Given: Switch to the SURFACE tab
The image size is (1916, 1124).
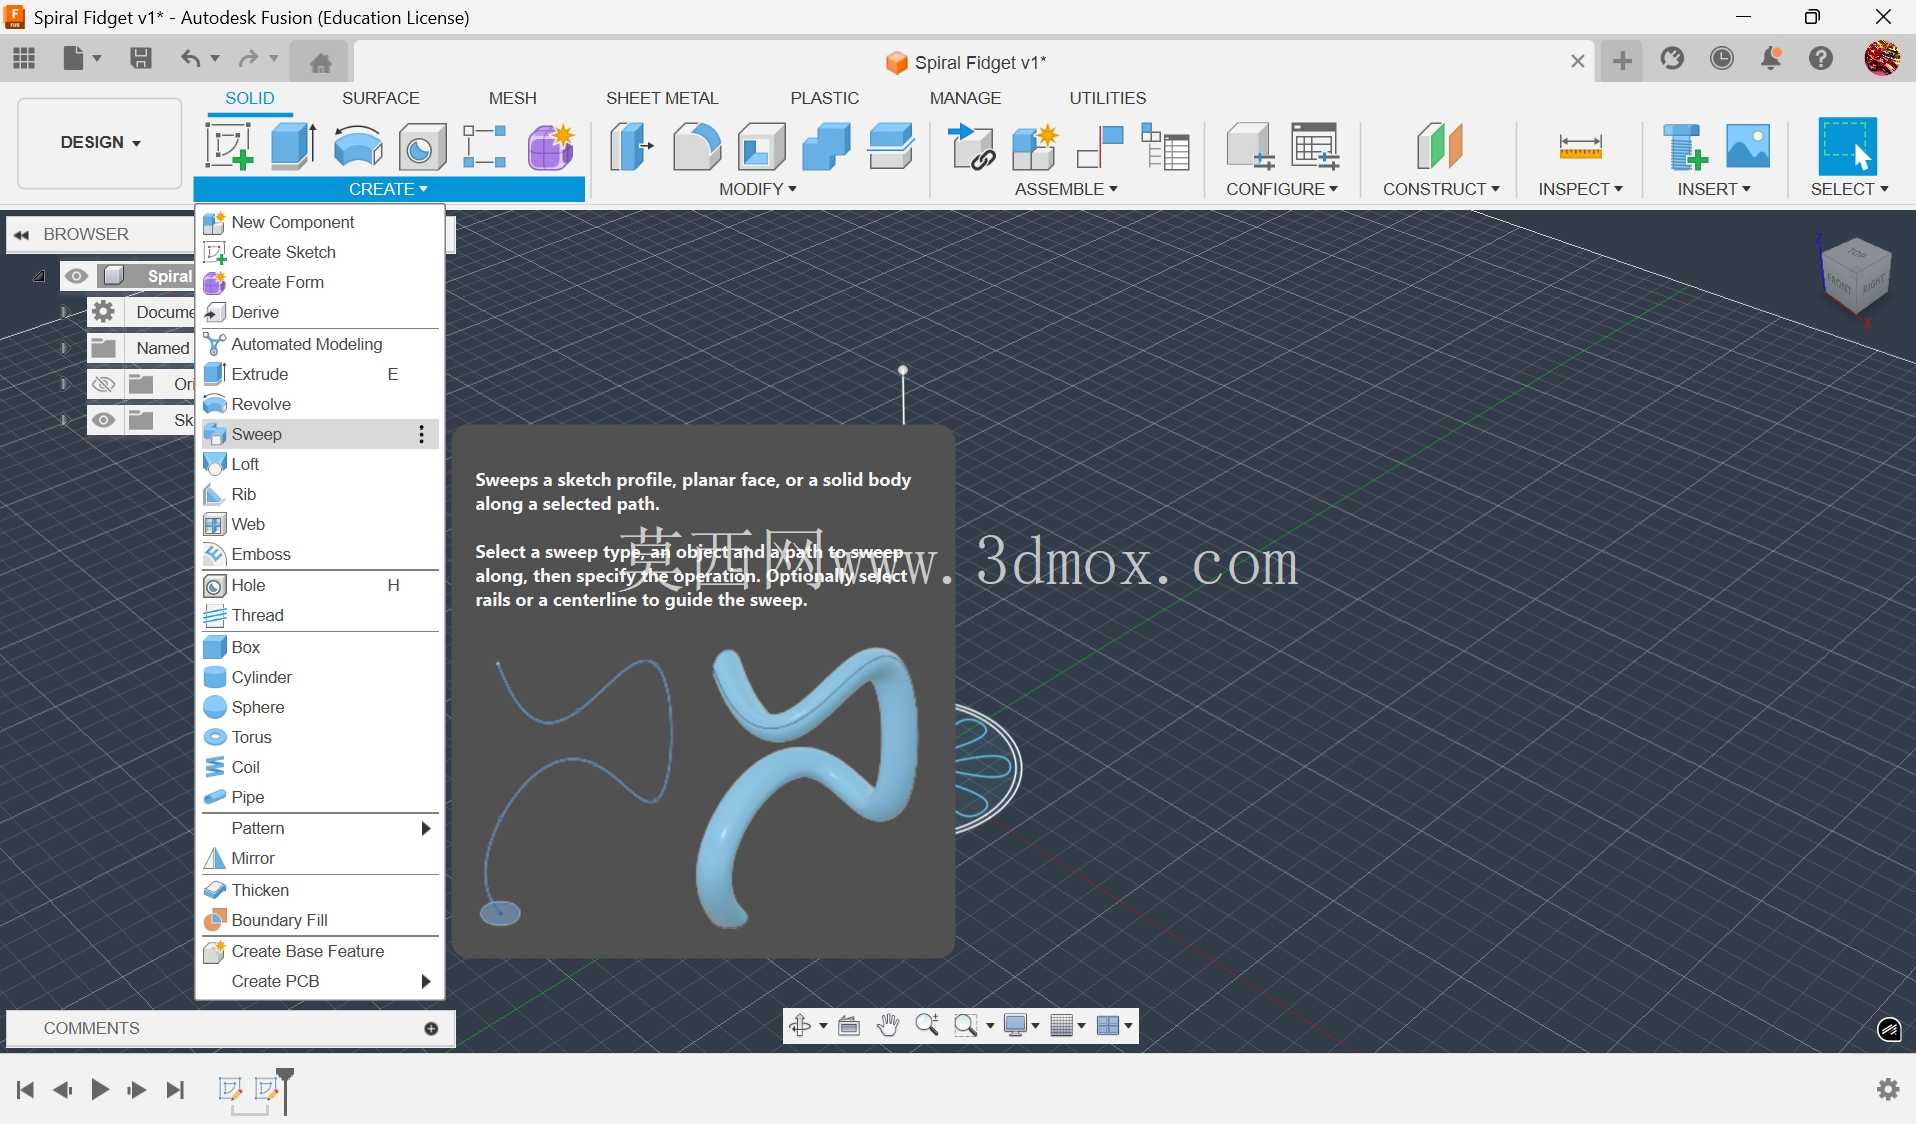Looking at the screenshot, I should (x=380, y=98).
